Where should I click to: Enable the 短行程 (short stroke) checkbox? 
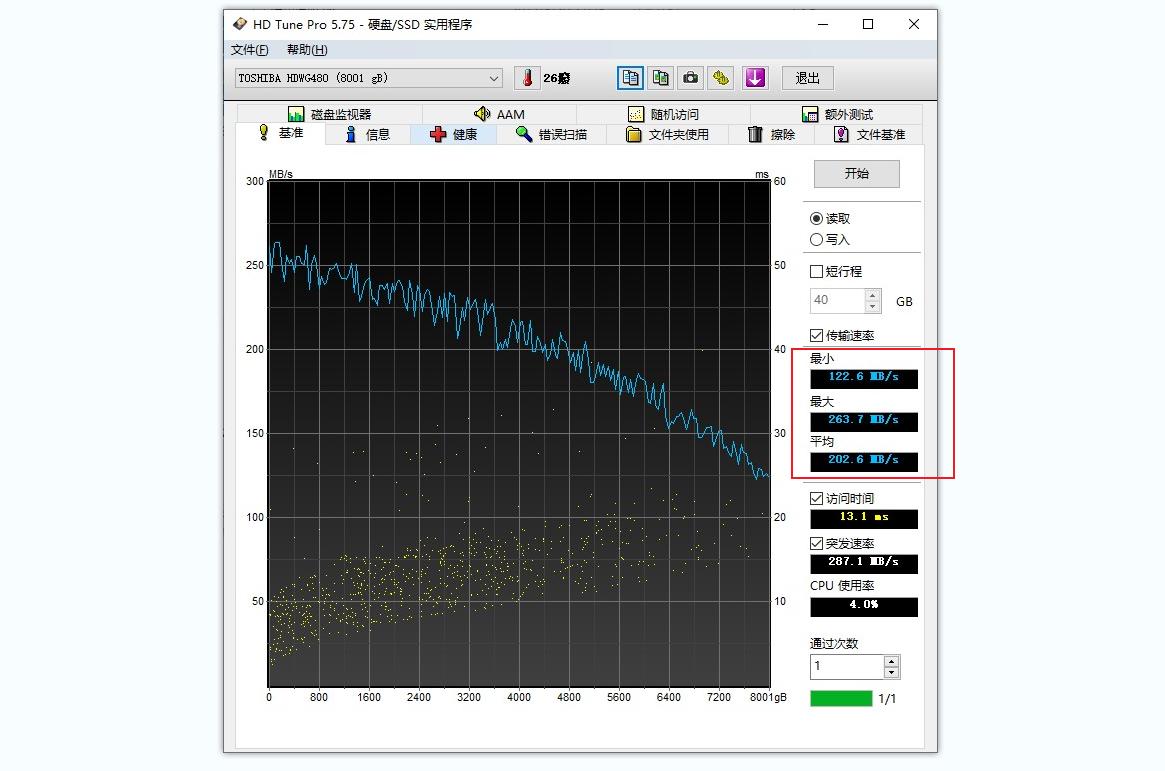[817, 270]
